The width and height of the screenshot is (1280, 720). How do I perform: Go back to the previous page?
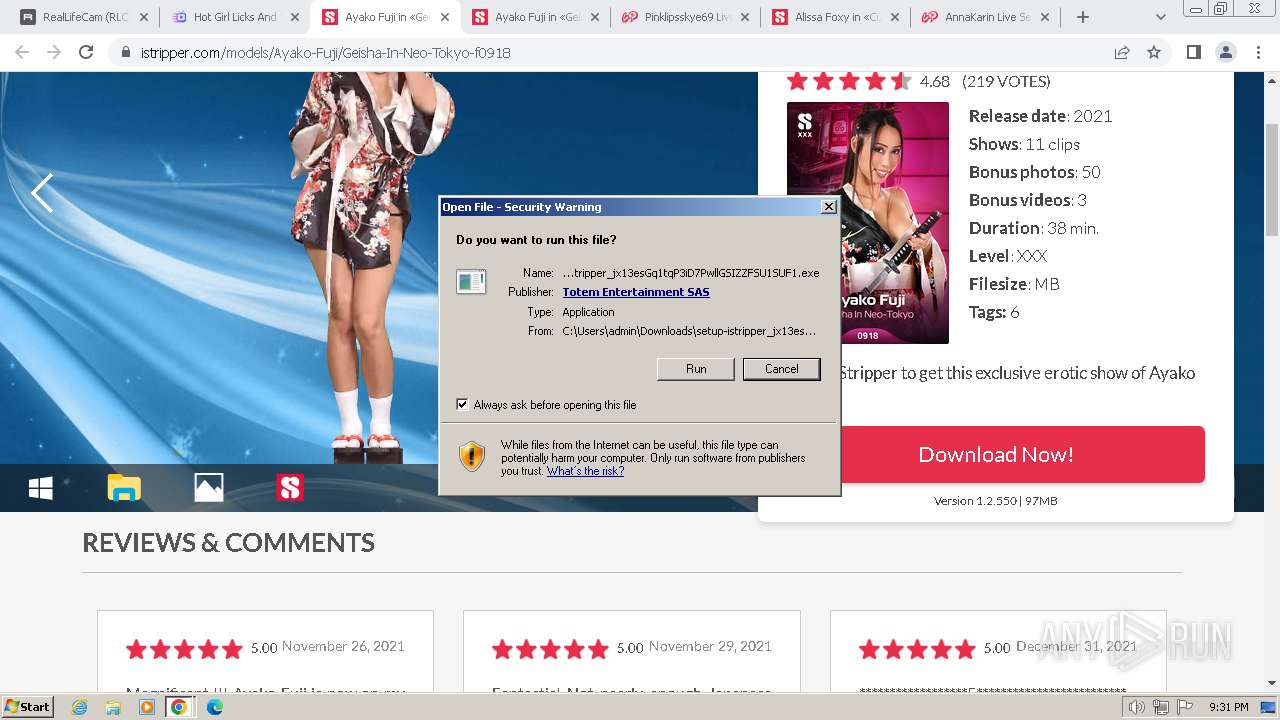pos(22,52)
